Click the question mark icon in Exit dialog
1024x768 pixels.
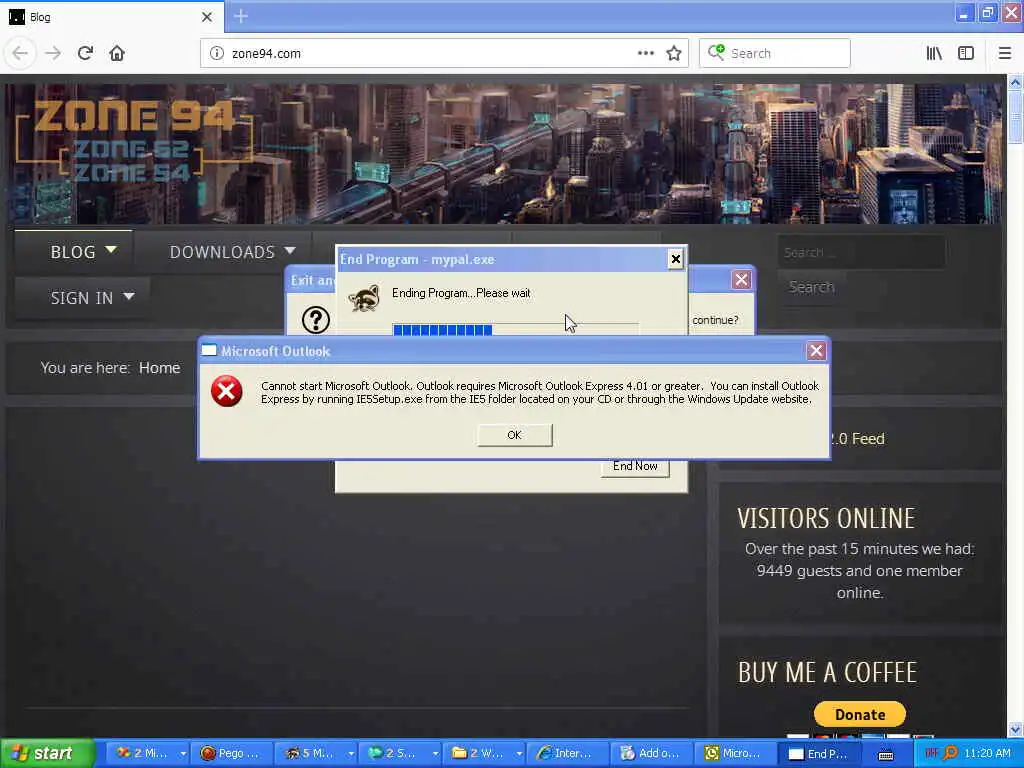click(315, 320)
